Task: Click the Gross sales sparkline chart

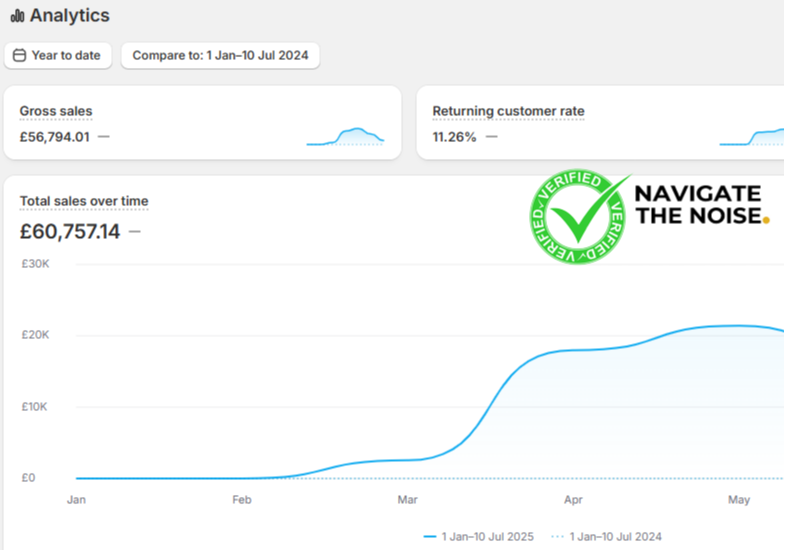Action: pos(345,137)
